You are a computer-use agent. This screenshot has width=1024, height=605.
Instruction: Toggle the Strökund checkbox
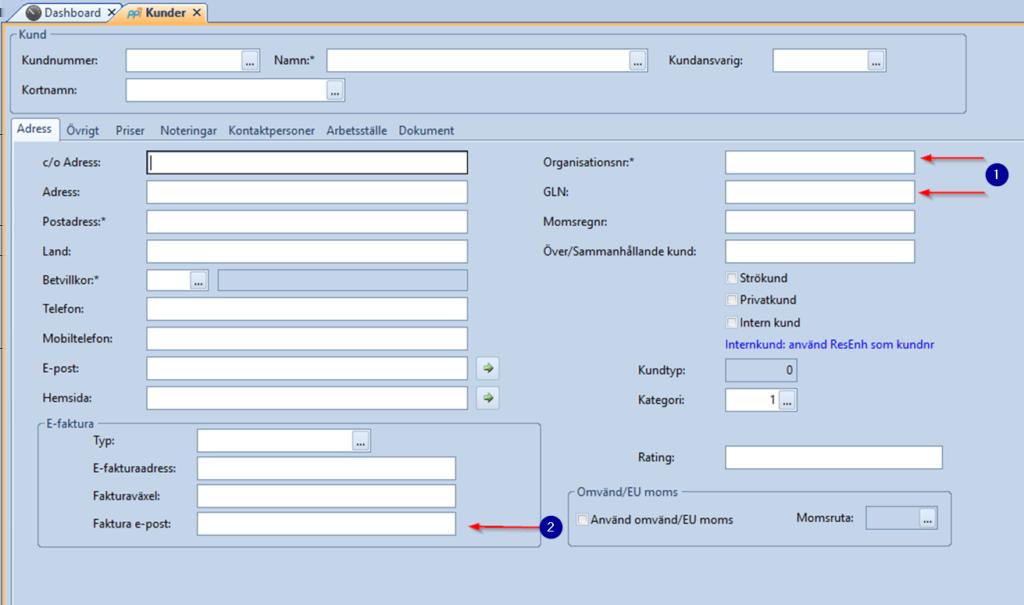click(731, 278)
